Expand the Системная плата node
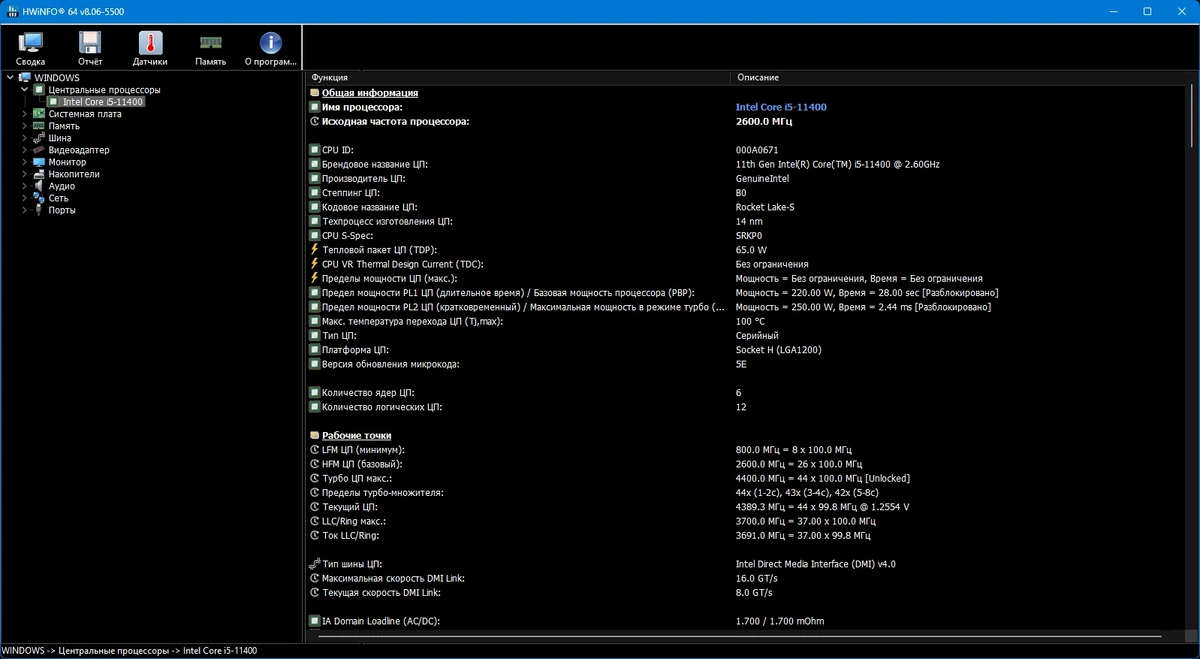1200x659 pixels. [25, 114]
